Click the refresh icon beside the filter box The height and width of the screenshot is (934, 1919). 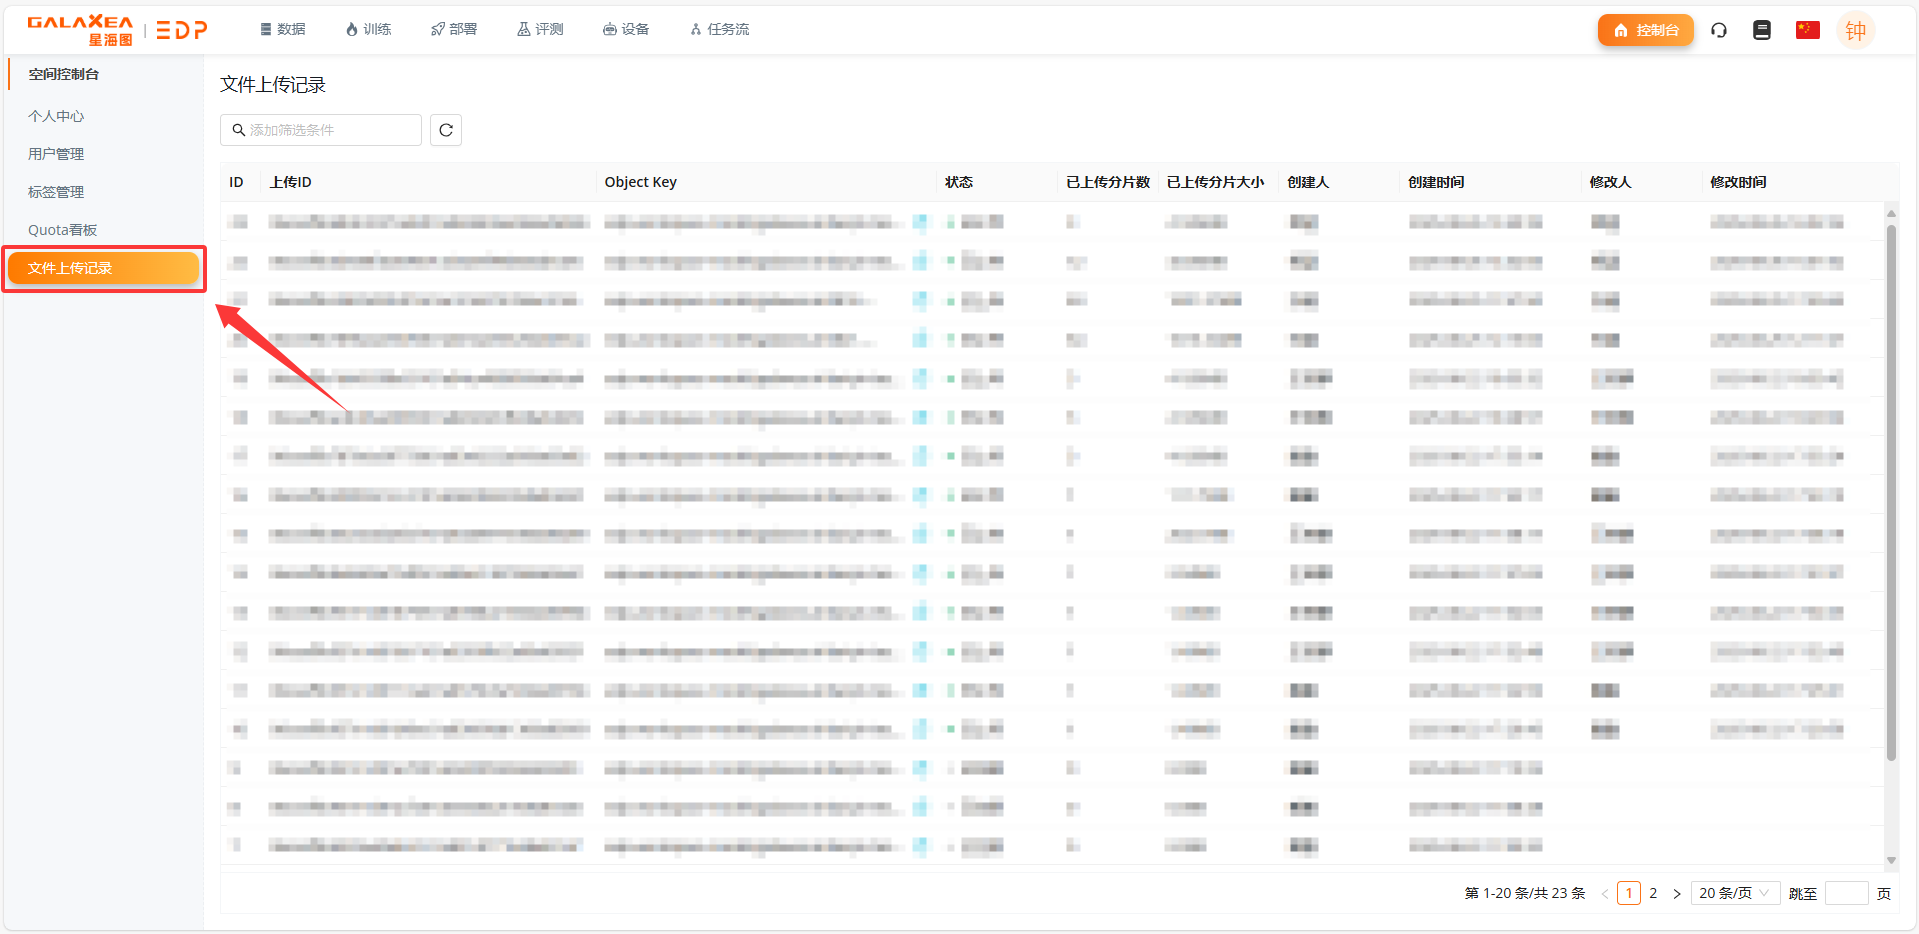click(446, 130)
